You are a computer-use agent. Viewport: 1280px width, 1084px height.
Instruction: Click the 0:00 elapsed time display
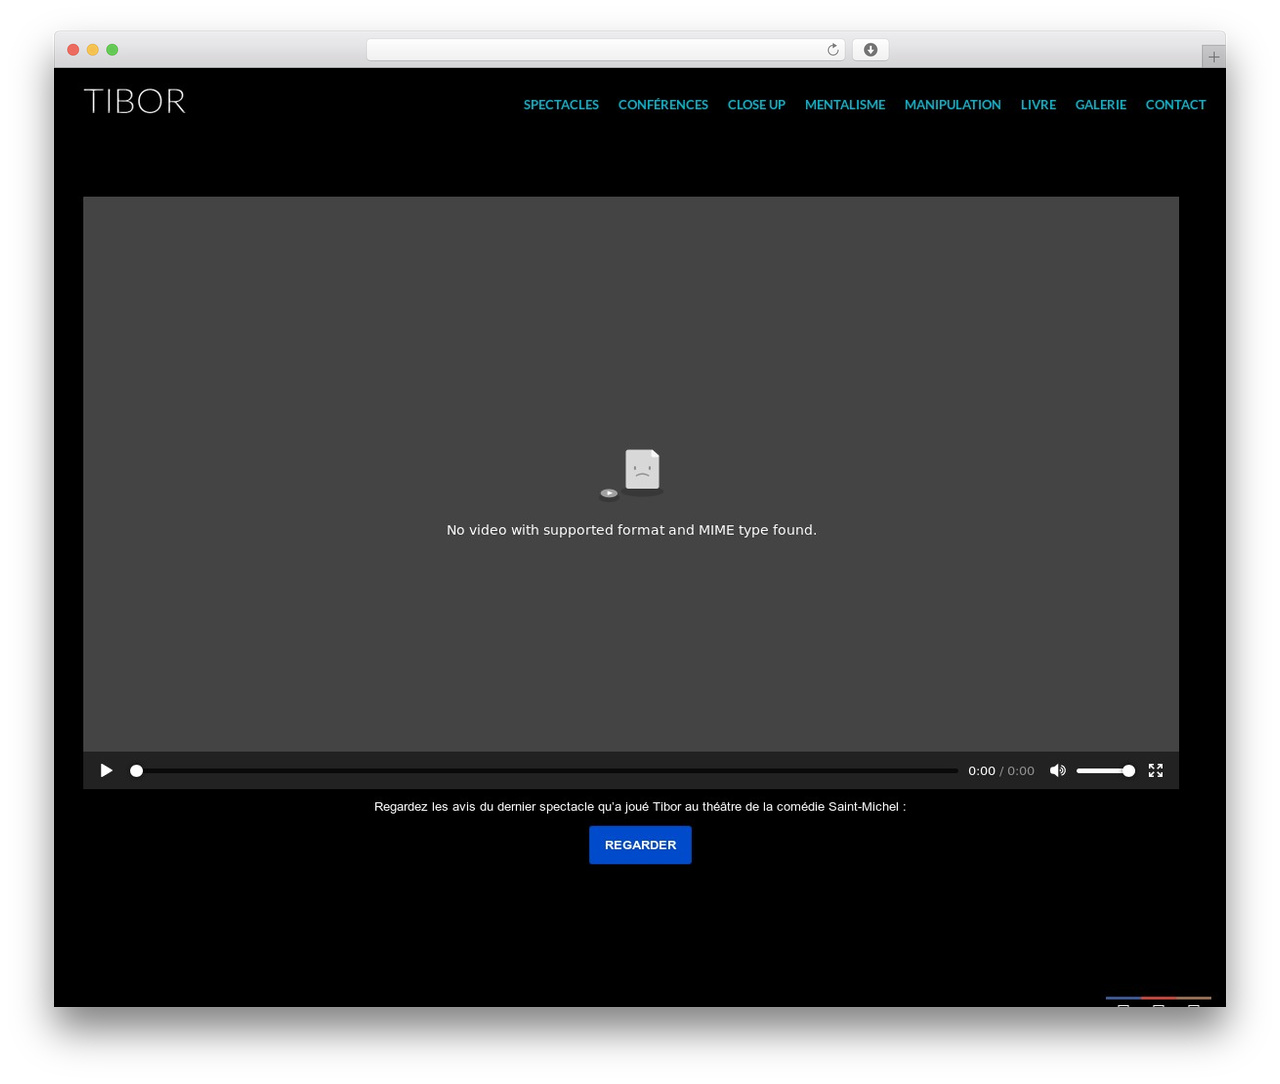(981, 771)
